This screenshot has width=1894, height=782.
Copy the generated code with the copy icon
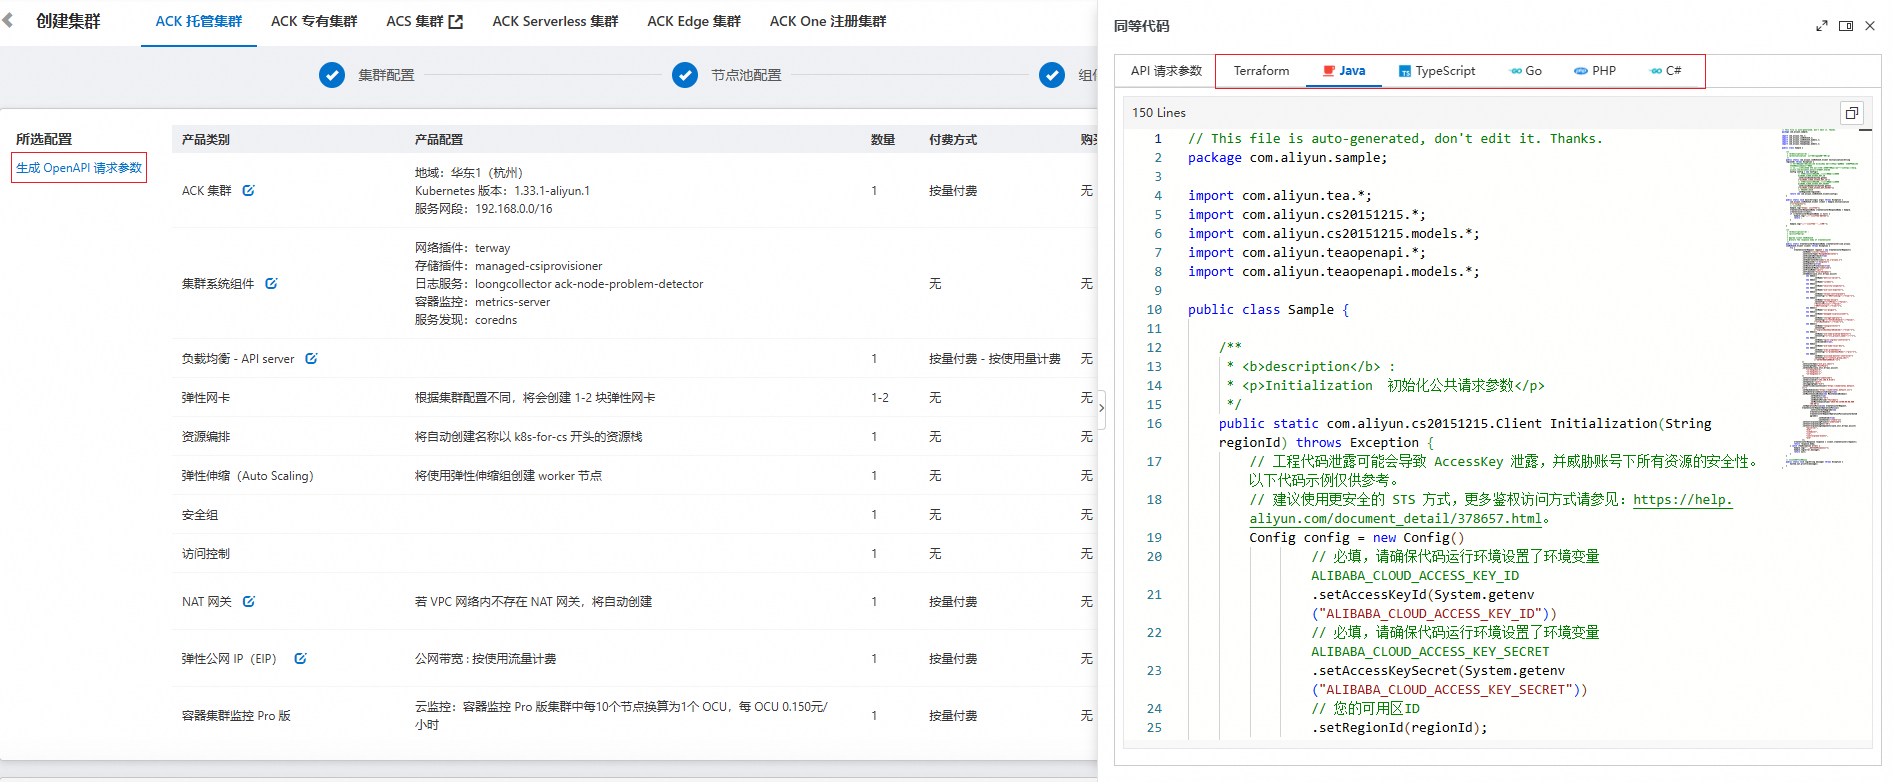(x=1851, y=113)
